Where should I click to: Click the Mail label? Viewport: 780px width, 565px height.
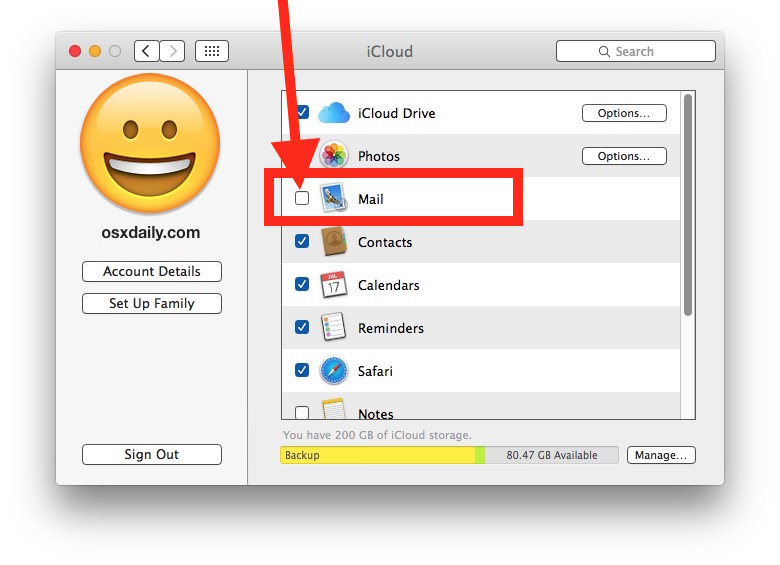tap(371, 199)
